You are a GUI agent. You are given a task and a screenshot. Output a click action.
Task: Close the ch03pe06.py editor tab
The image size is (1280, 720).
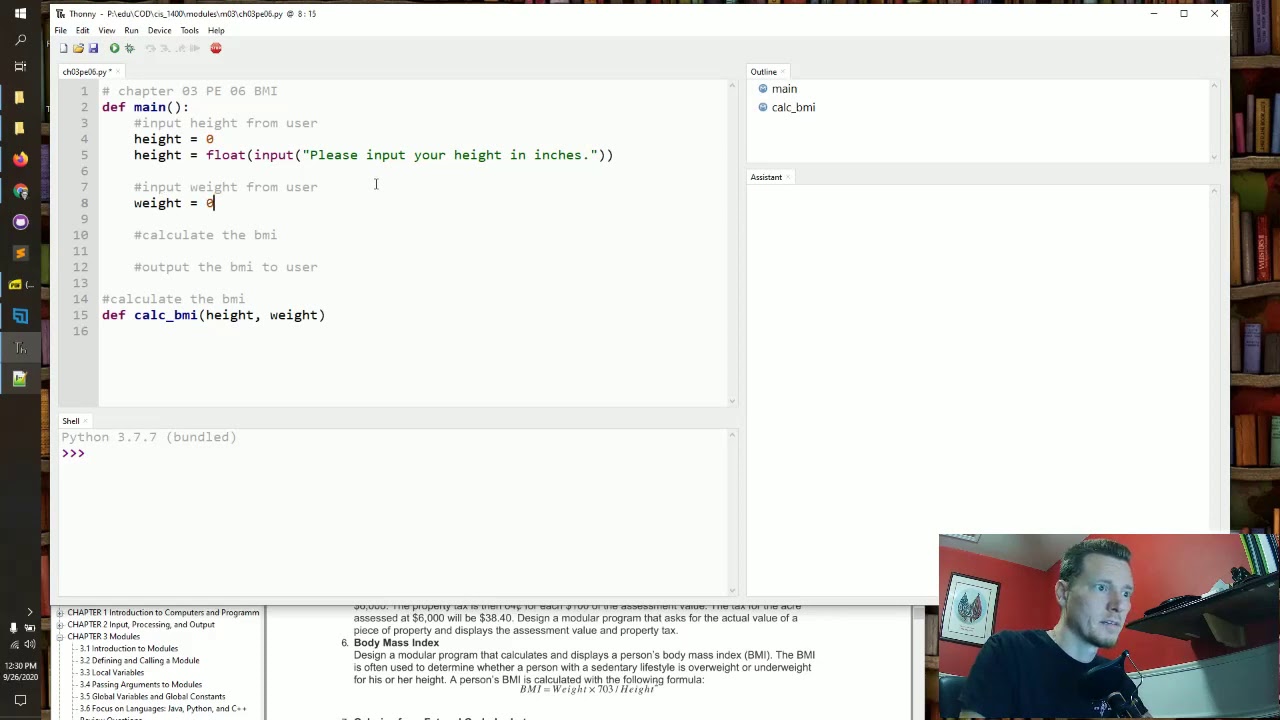(x=117, y=72)
